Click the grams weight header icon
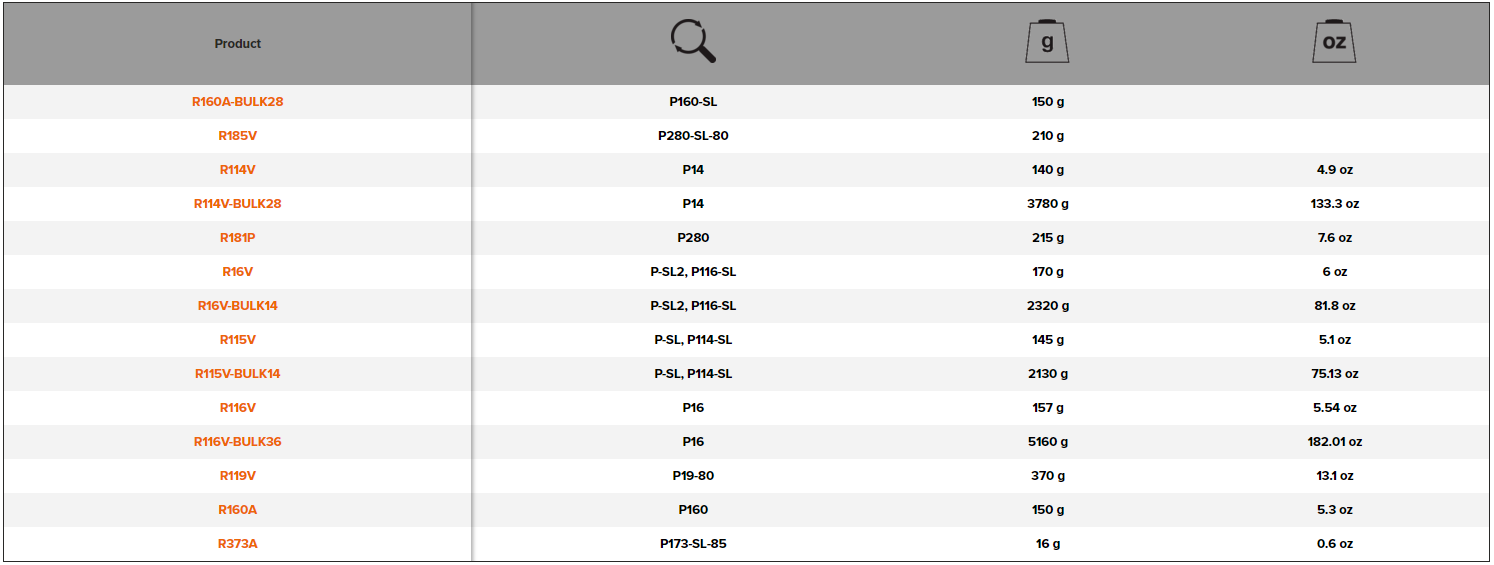1494x565 pixels. [1047, 42]
